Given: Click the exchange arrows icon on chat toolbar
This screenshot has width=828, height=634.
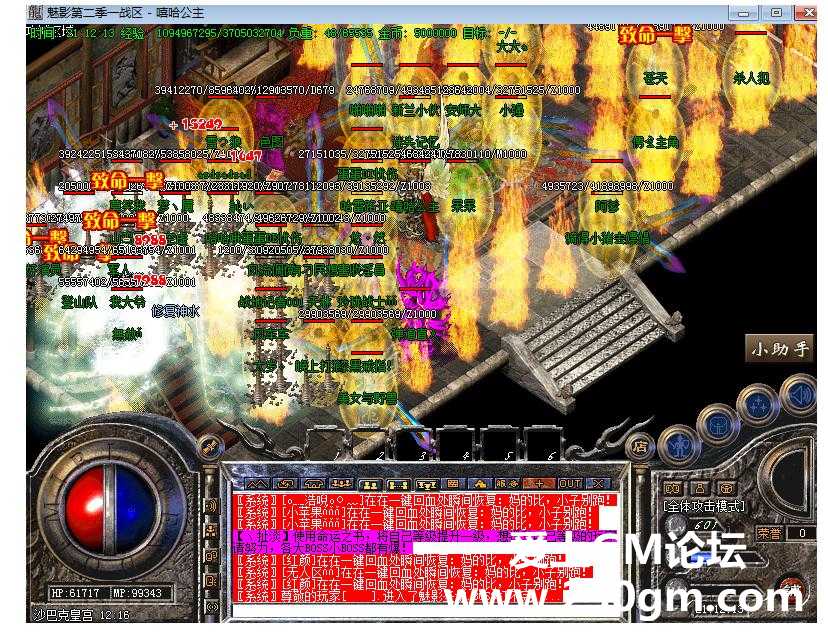Looking at the screenshot, I should tap(285, 484).
